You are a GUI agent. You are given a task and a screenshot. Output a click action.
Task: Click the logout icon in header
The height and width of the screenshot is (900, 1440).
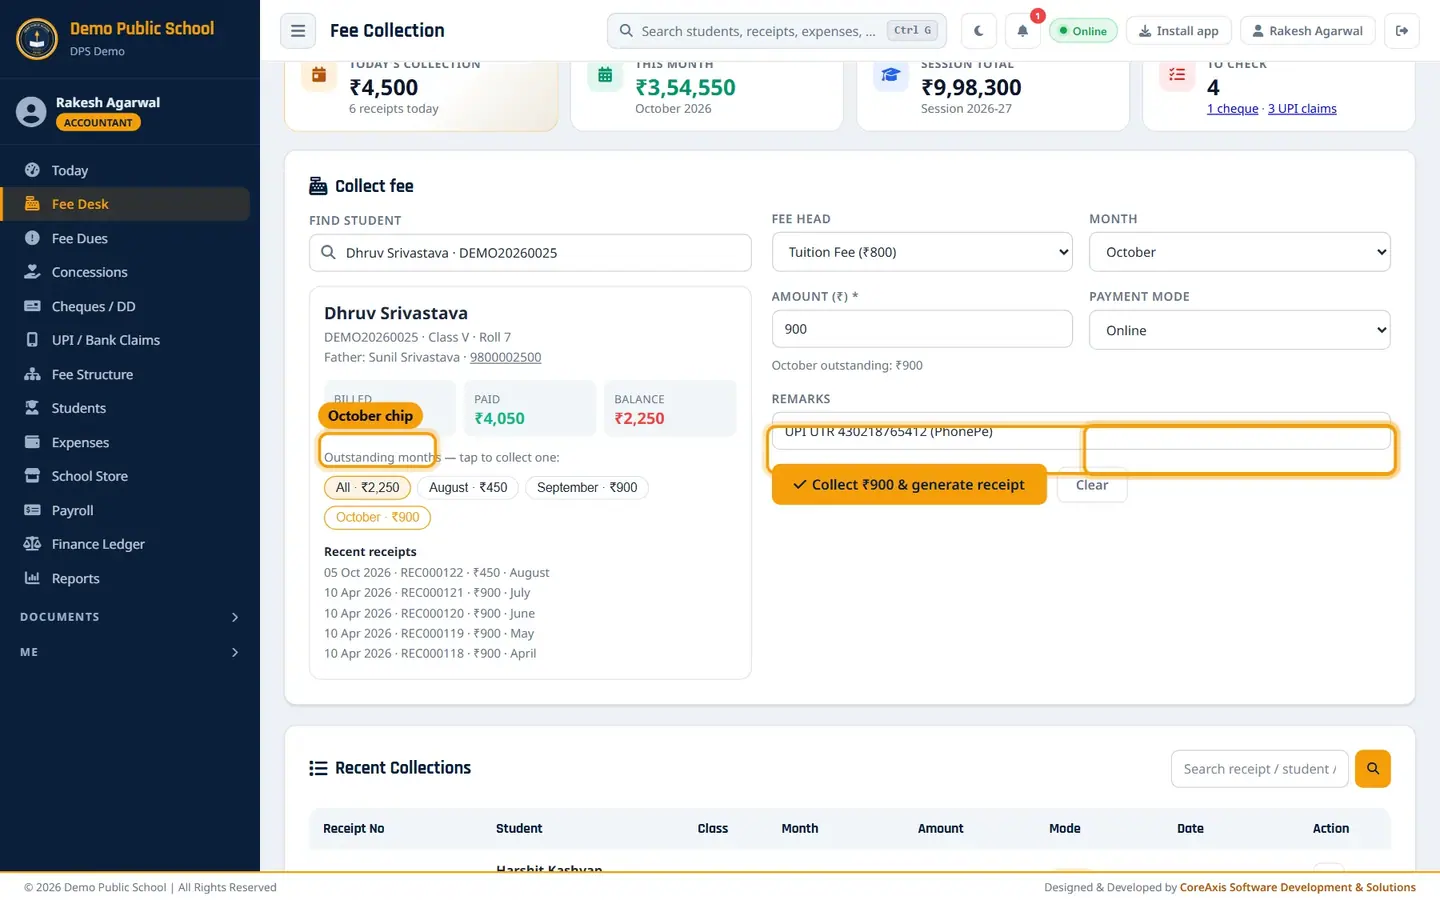1402,31
